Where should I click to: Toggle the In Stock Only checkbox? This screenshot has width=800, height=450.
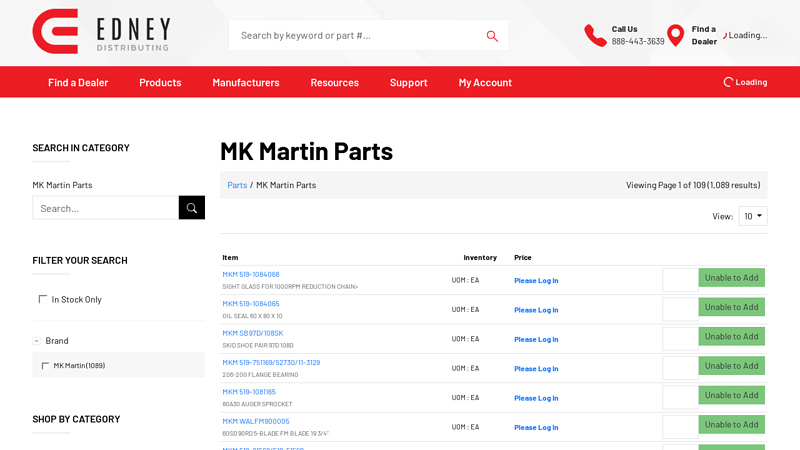tap(43, 299)
